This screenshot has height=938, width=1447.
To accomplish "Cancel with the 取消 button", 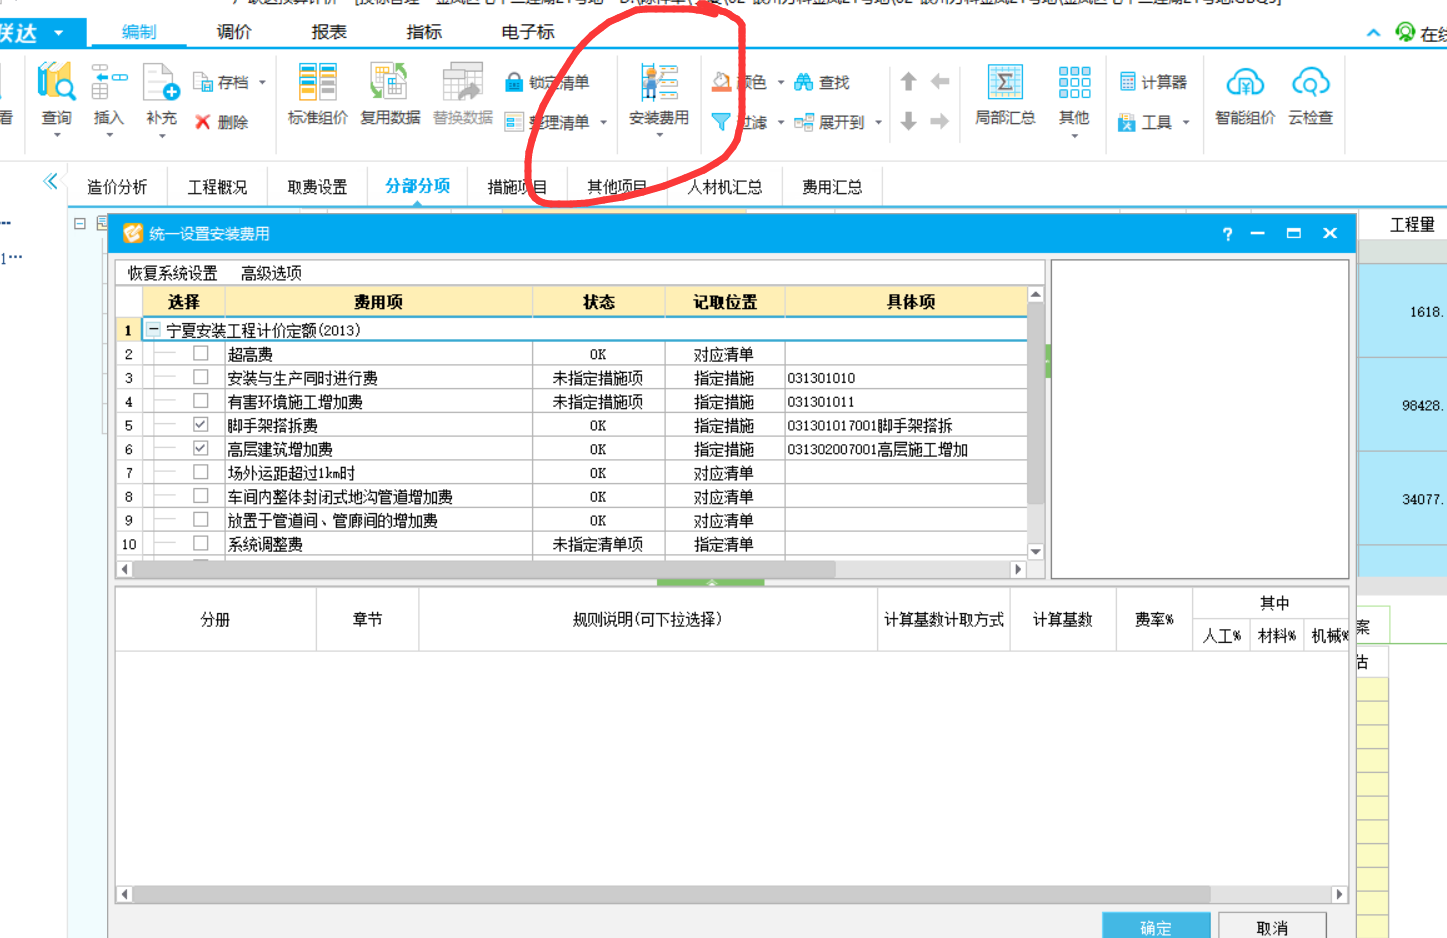I will point(1272,927).
